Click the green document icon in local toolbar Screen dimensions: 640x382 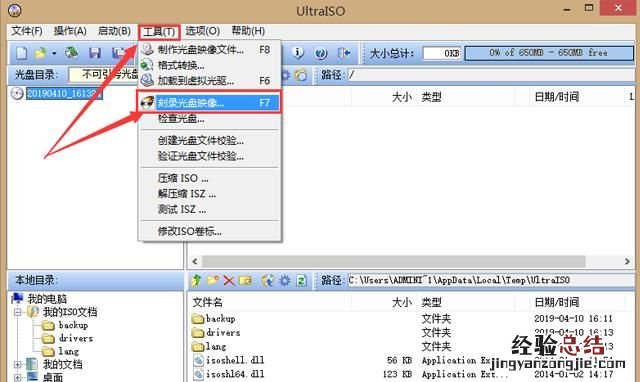point(302,280)
